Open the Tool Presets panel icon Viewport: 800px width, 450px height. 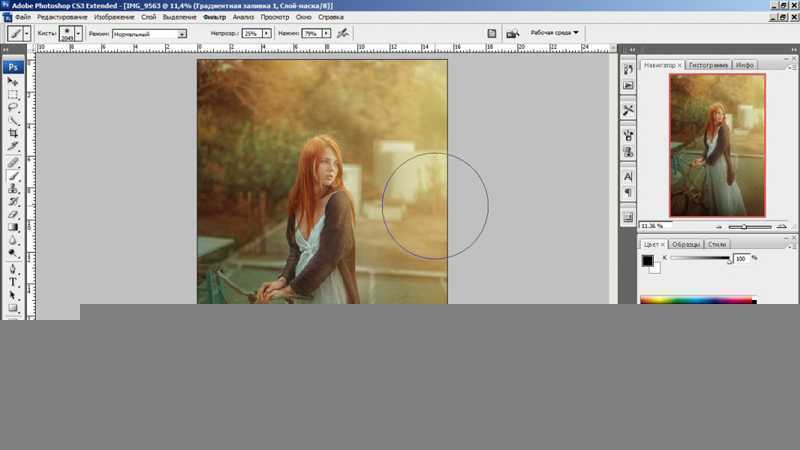[x=628, y=110]
